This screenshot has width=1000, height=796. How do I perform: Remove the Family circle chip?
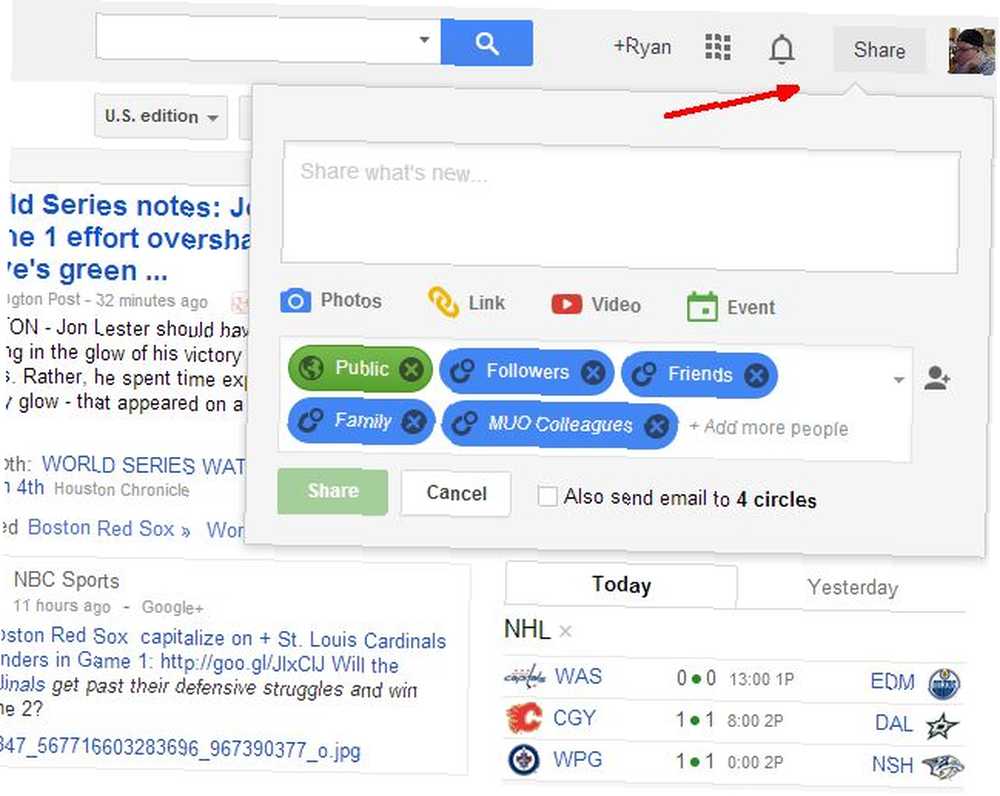point(414,421)
